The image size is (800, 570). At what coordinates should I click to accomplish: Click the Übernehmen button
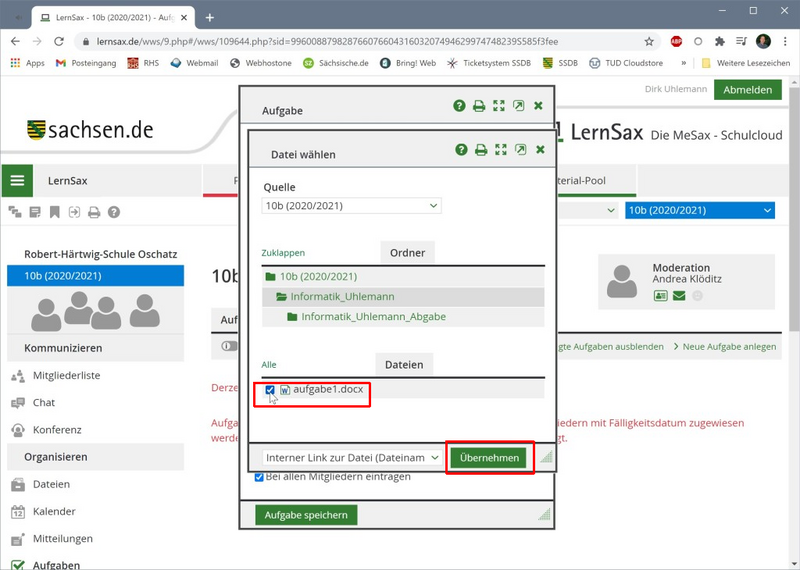click(x=489, y=457)
